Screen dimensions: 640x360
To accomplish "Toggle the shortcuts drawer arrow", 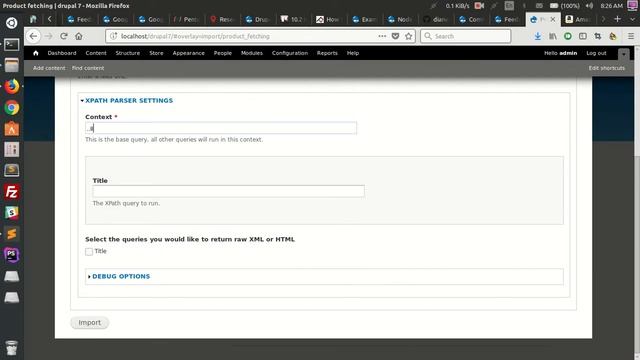I will click(x=623, y=53).
